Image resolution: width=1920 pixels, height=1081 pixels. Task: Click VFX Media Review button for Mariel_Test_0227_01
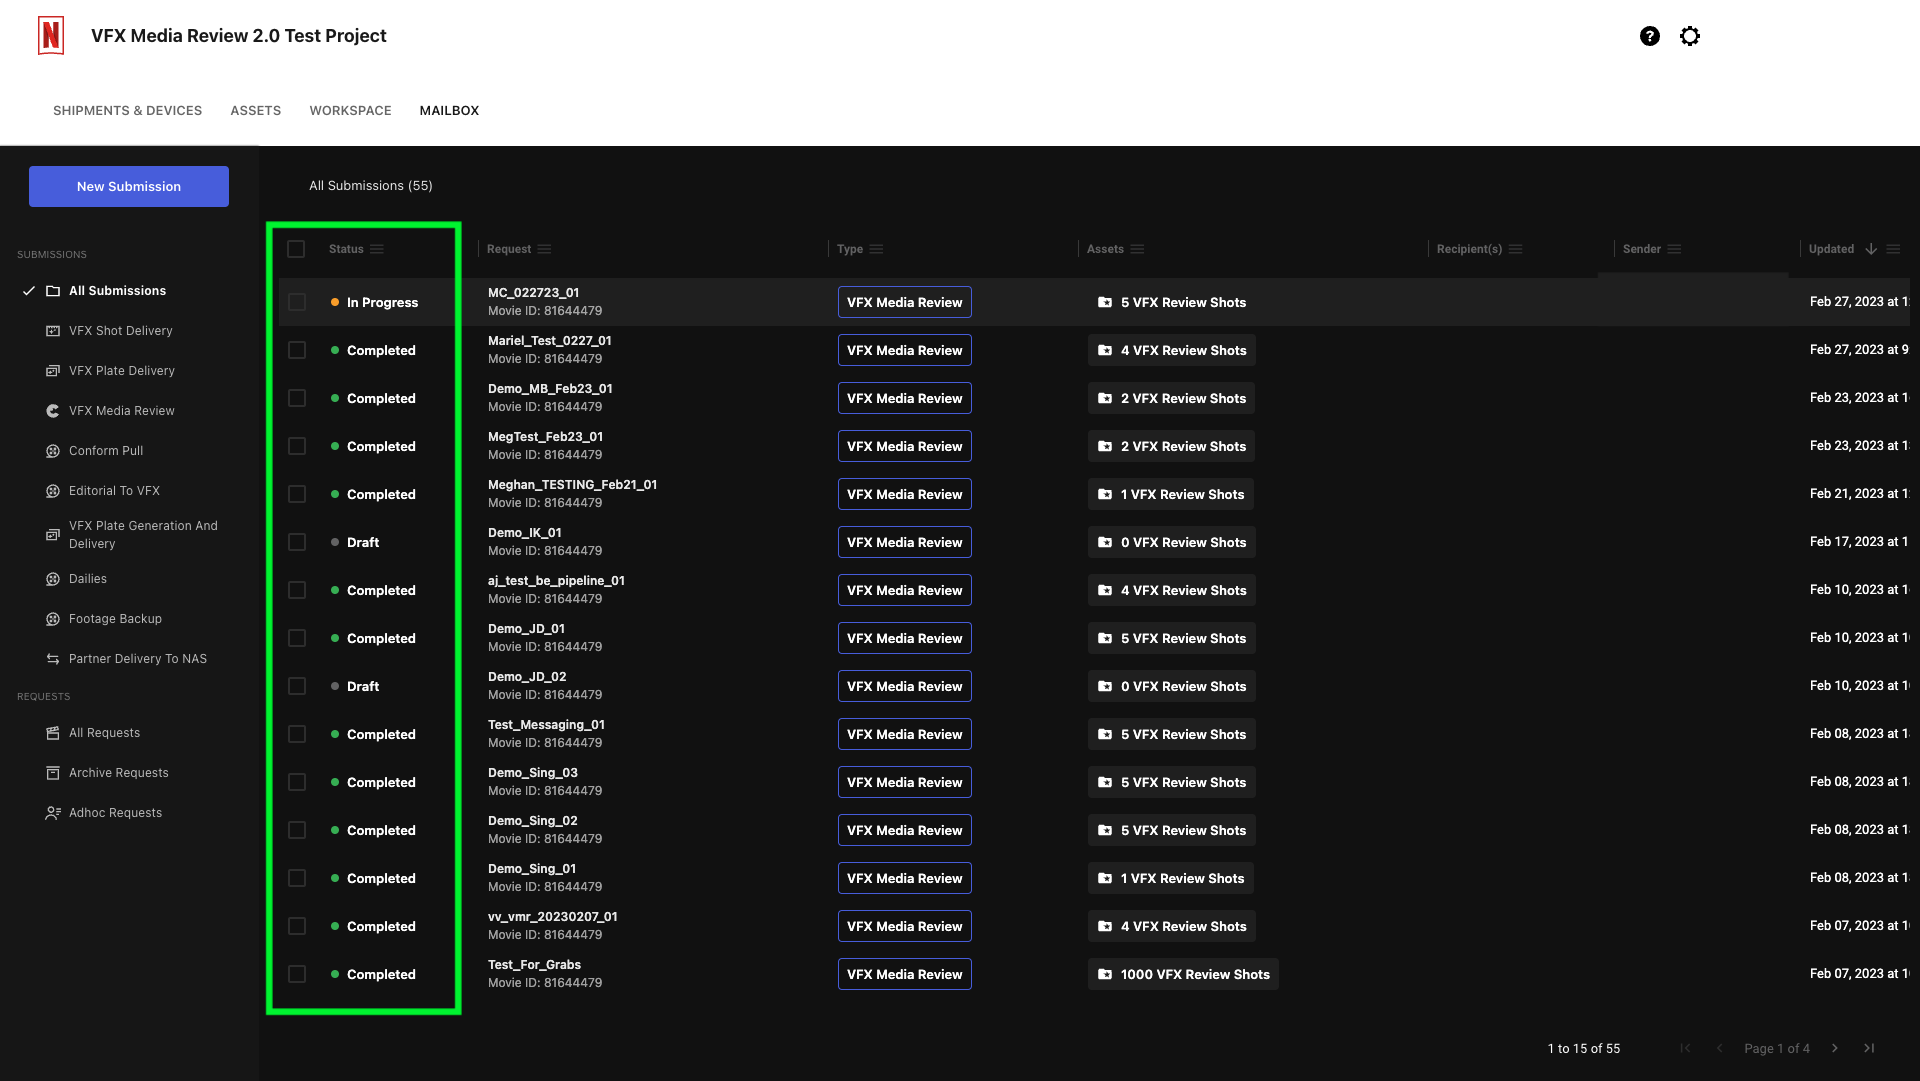click(x=904, y=350)
